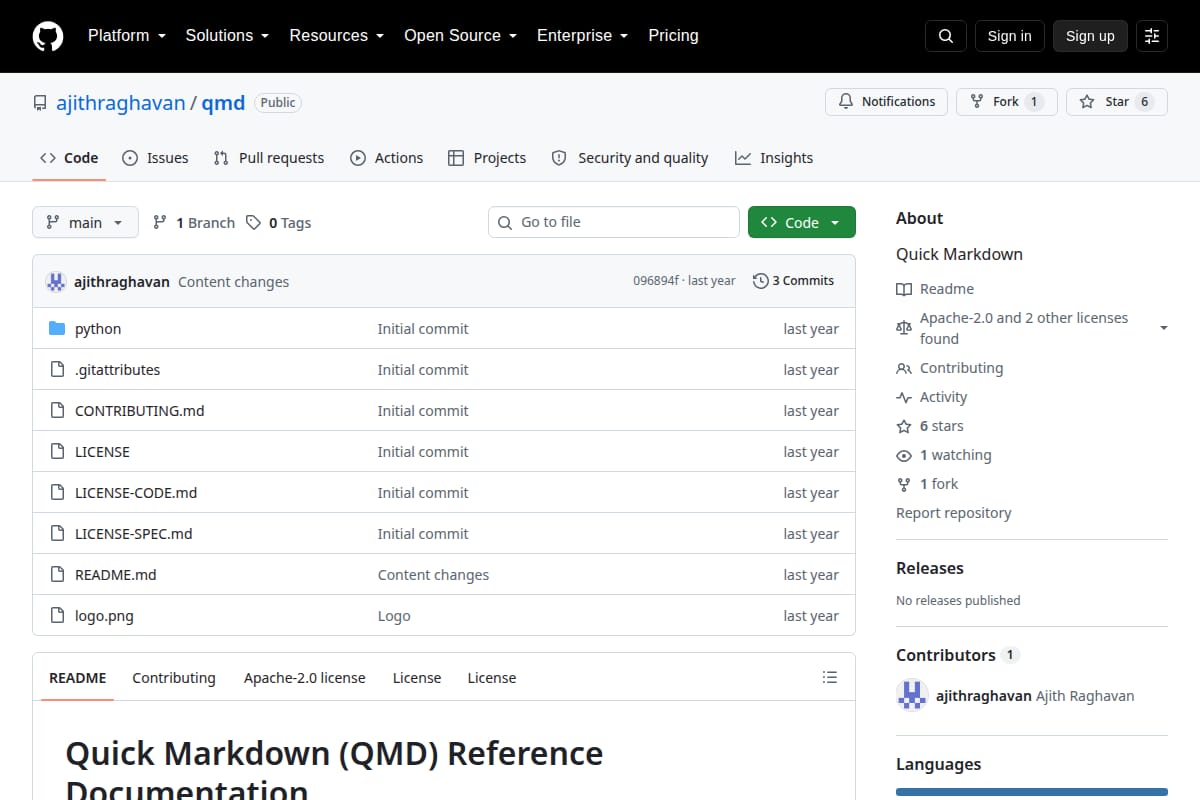
Task: Click the Languages color bar
Action: tap(1032, 792)
